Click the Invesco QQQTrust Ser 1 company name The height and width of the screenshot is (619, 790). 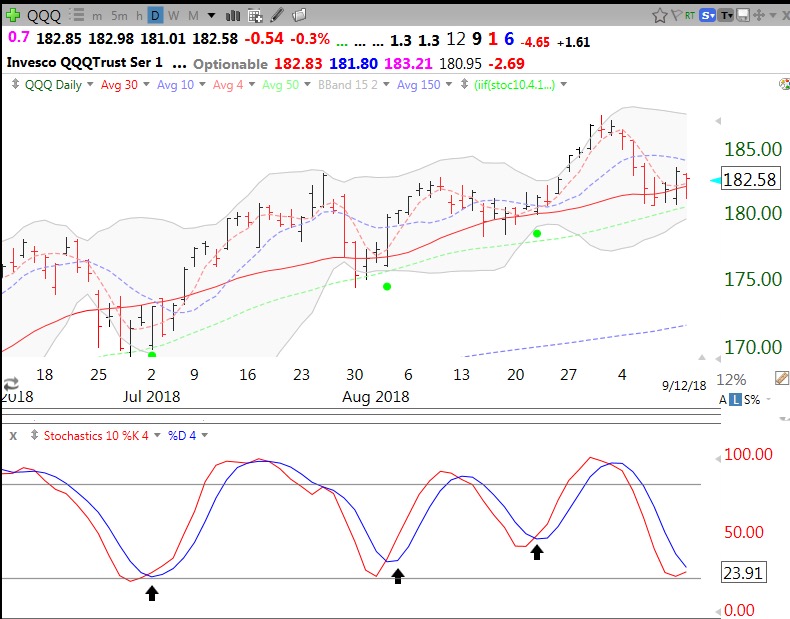click(x=84, y=62)
